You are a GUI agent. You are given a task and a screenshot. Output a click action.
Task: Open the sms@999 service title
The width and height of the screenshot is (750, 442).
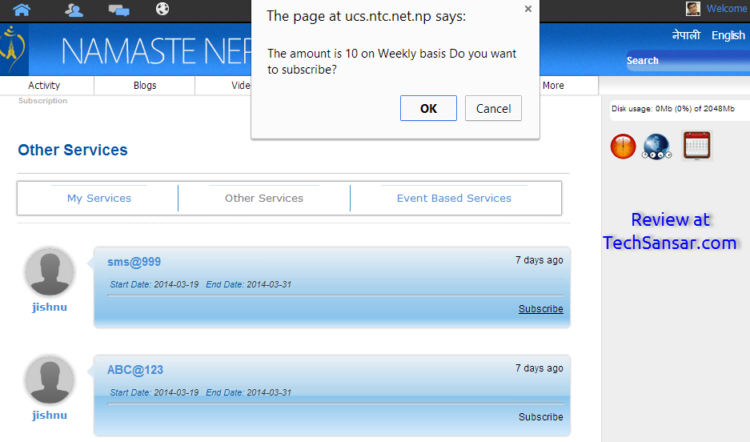[134, 262]
